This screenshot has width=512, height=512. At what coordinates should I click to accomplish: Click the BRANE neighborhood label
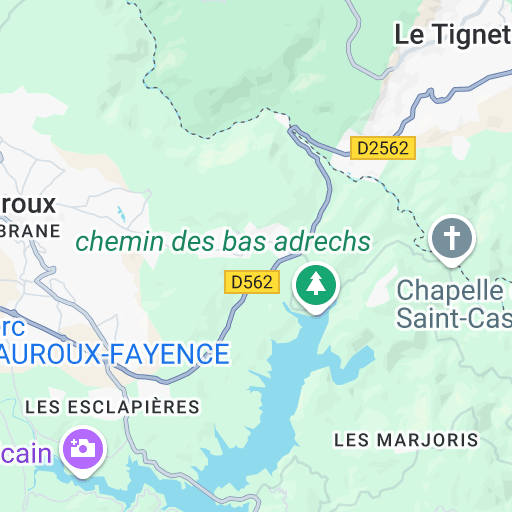coord(30,231)
